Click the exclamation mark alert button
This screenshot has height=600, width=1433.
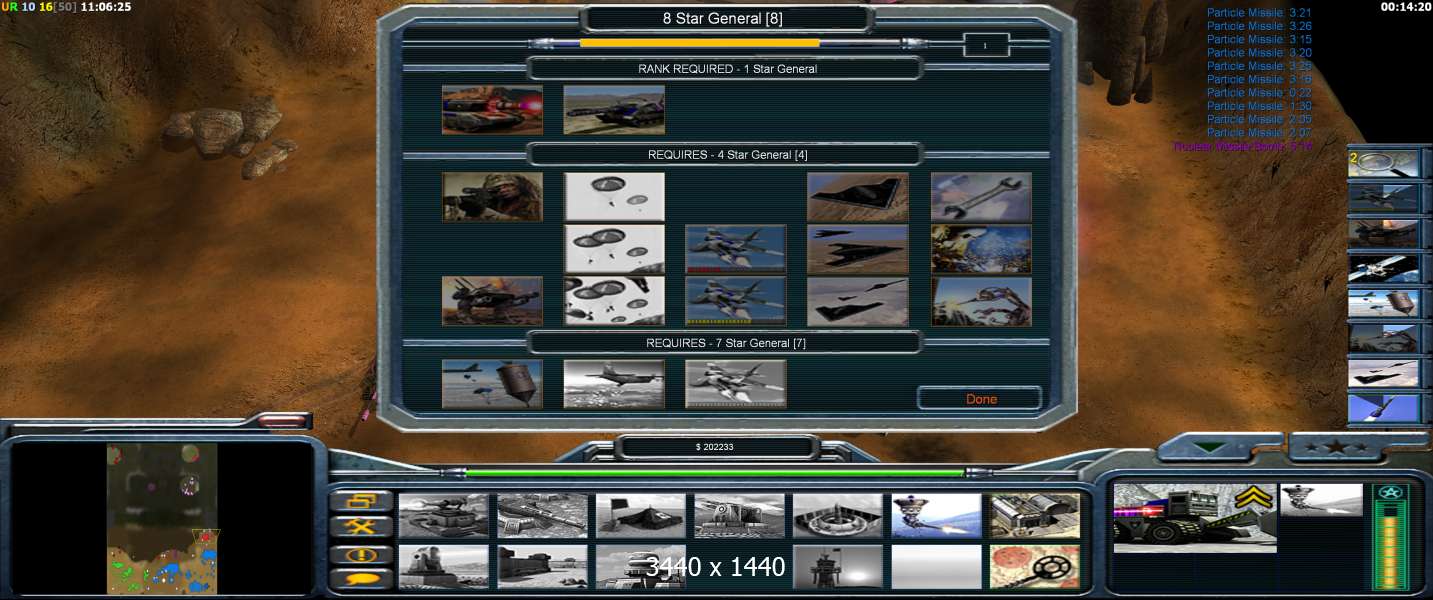tap(360, 553)
